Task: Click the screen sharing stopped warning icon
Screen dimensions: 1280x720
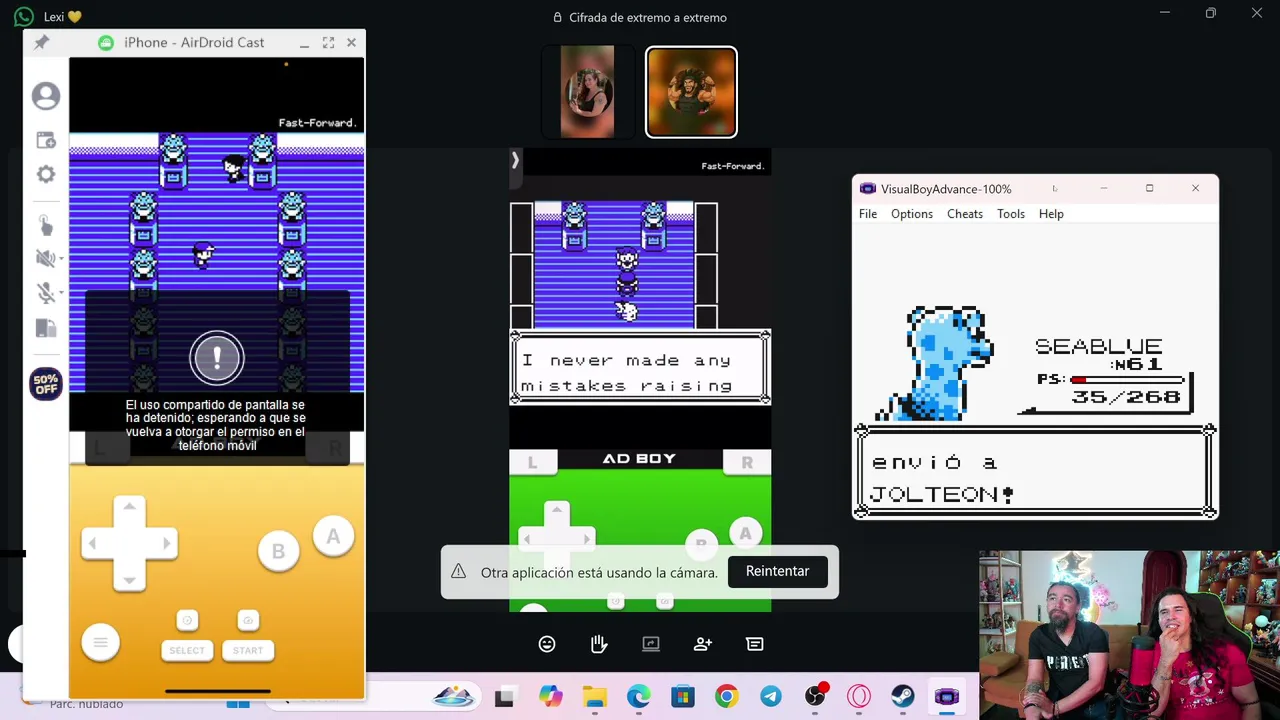Action: point(217,358)
